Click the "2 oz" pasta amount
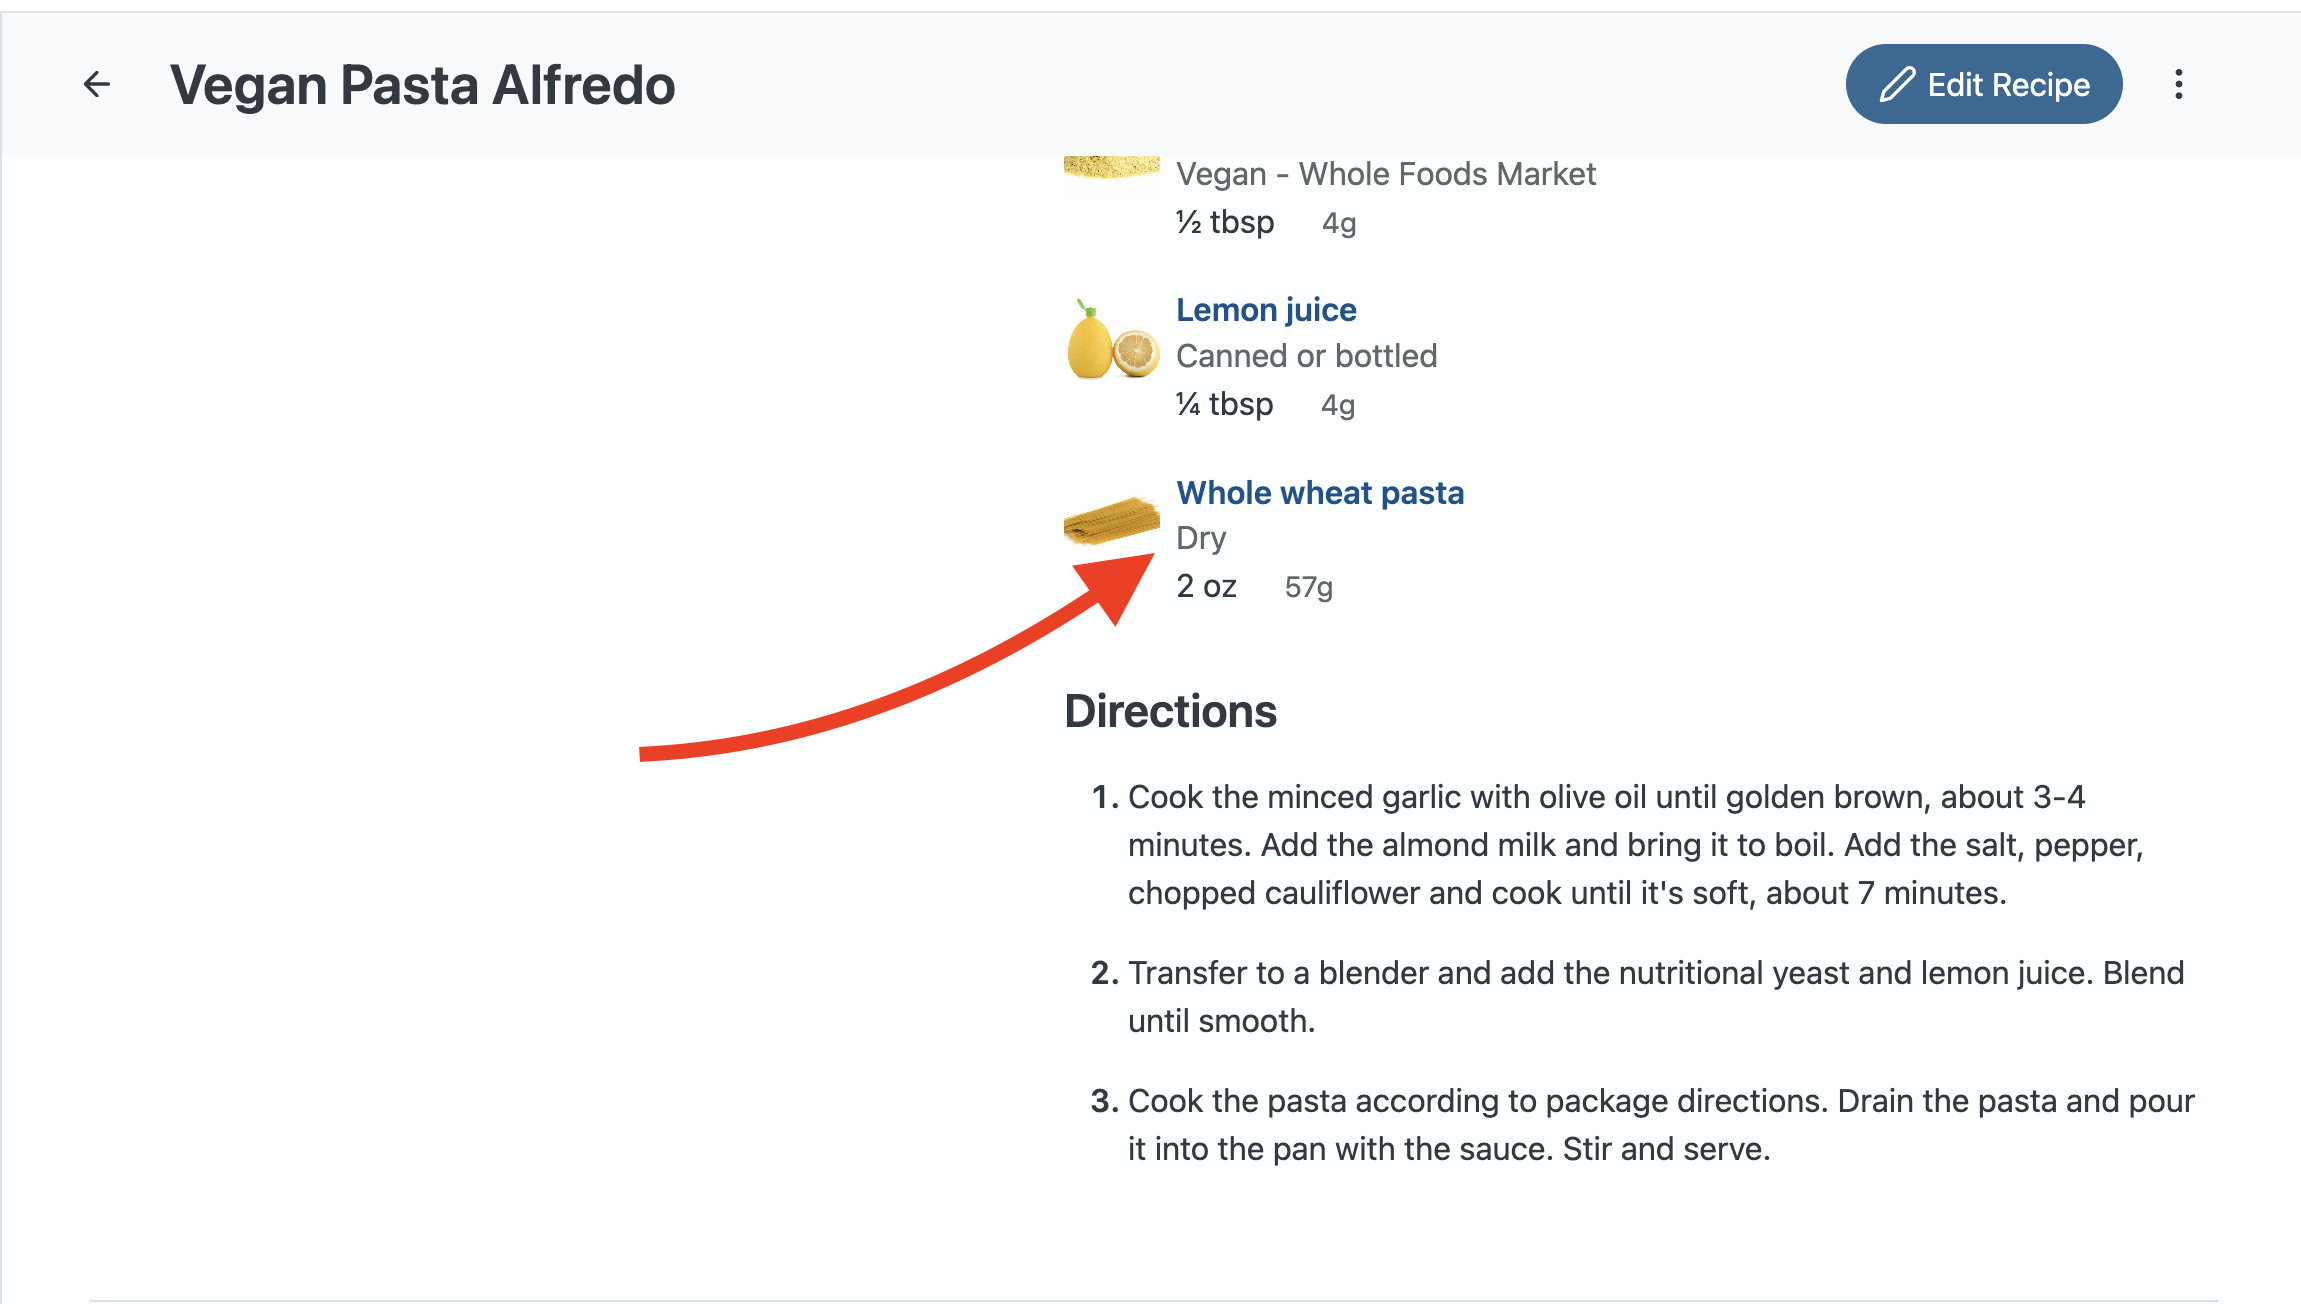This screenshot has height=1304, width=2301. [1206, 586]
